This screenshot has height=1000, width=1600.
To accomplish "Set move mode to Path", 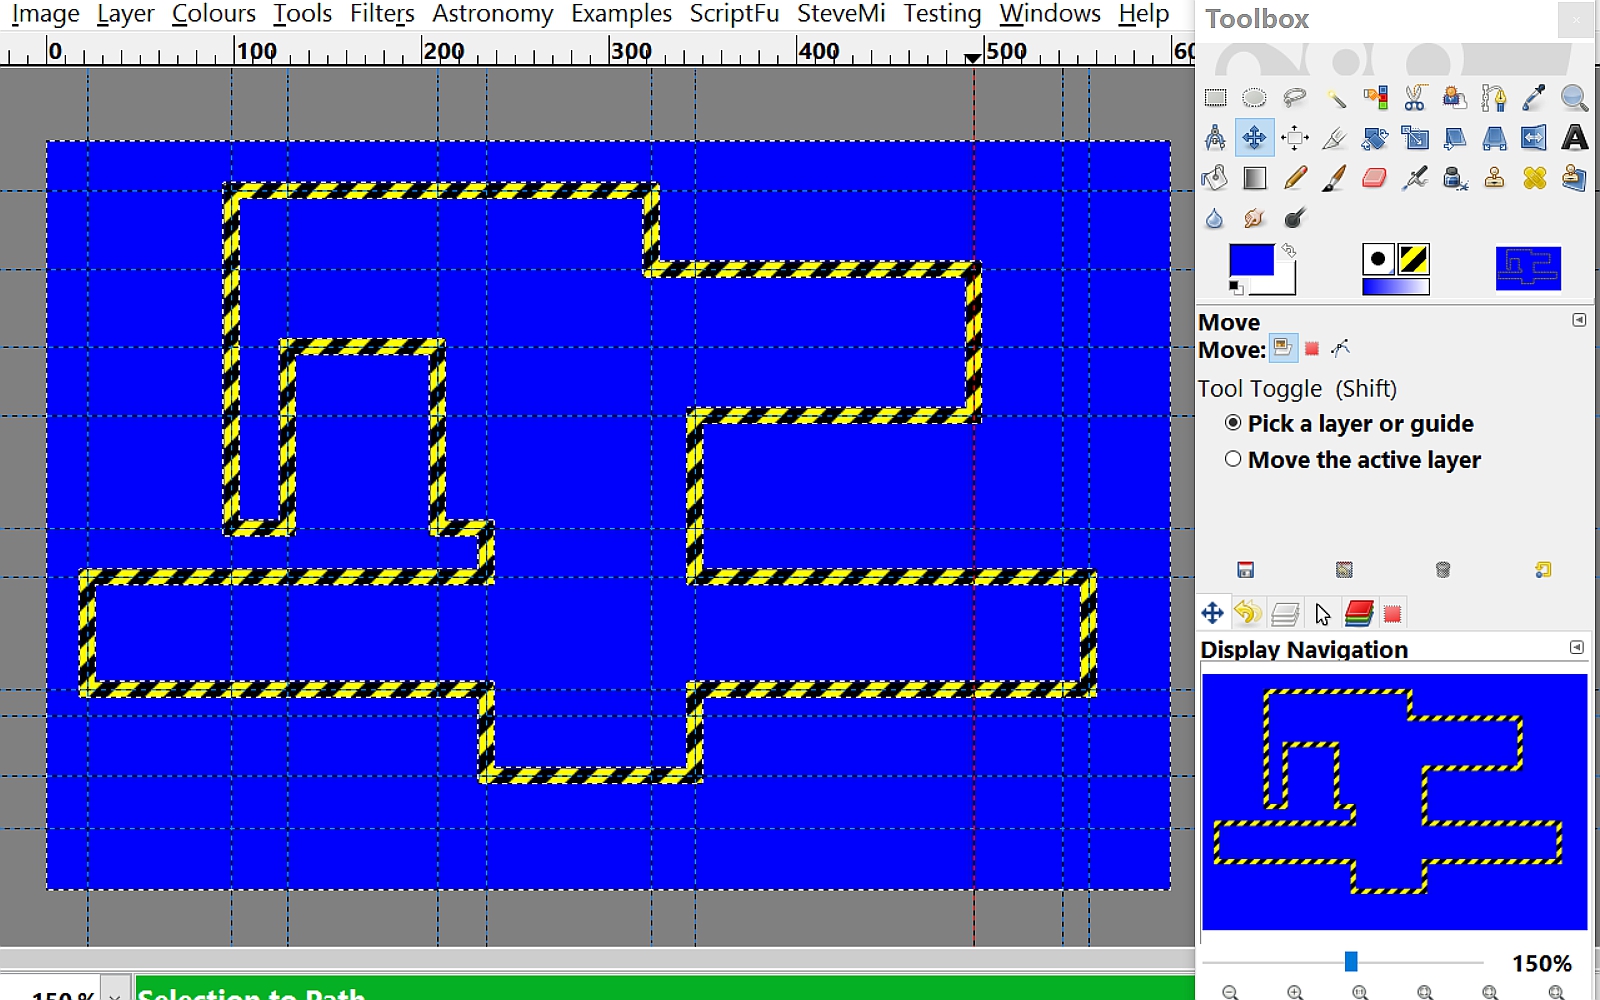I will click(x=1341, y=348).
